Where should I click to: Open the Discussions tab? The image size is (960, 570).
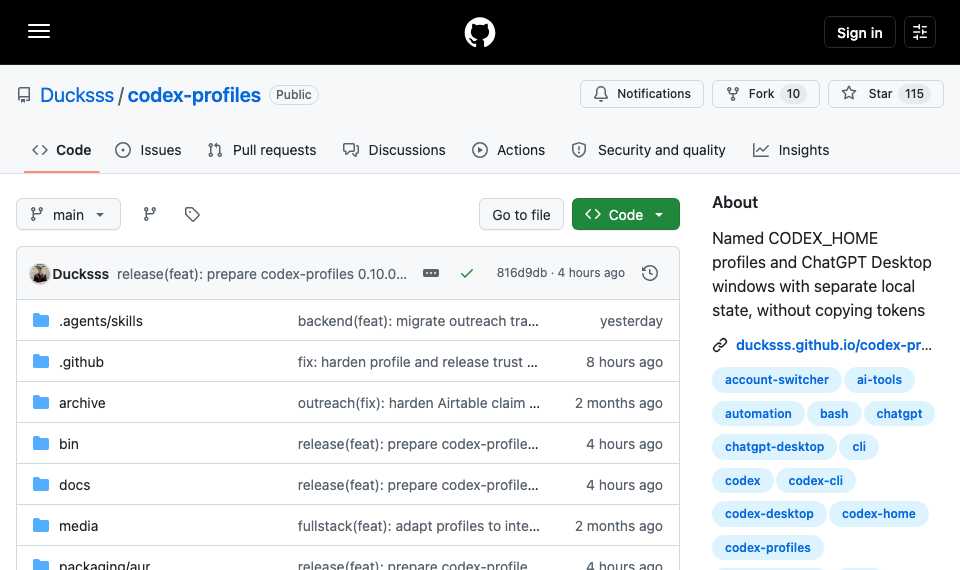[x=394, y=150]
